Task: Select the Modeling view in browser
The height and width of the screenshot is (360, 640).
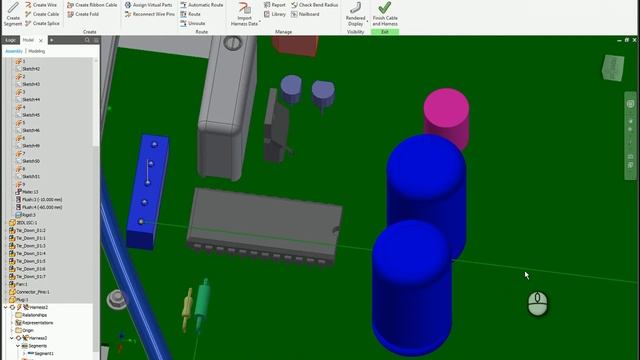Action: pos(37,51)
